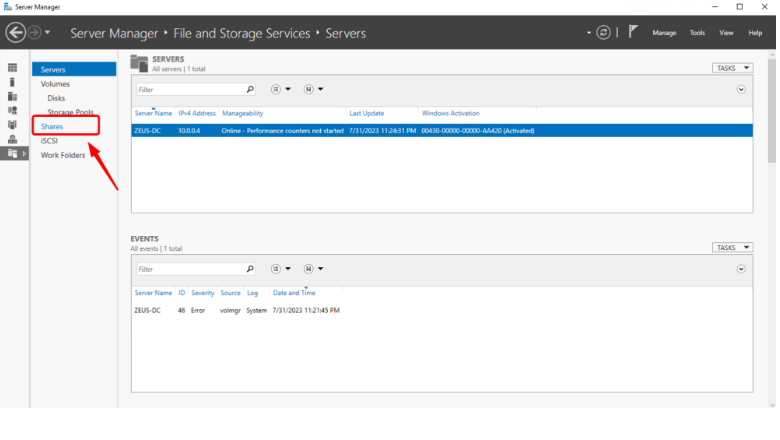This screenshot has height=440, width=780.
Task: Click the All Servers icon in the left rail
Action: tap(13, 96)
